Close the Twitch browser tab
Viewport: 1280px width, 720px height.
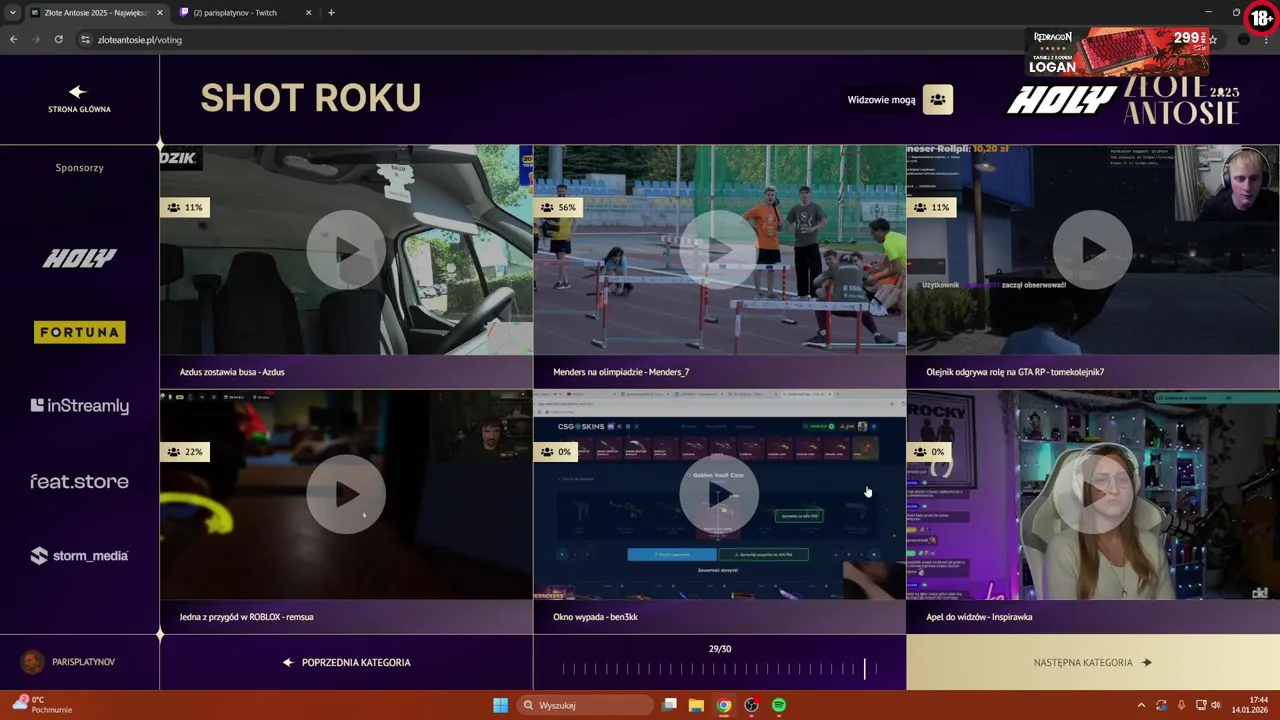(x=308, y=13)
